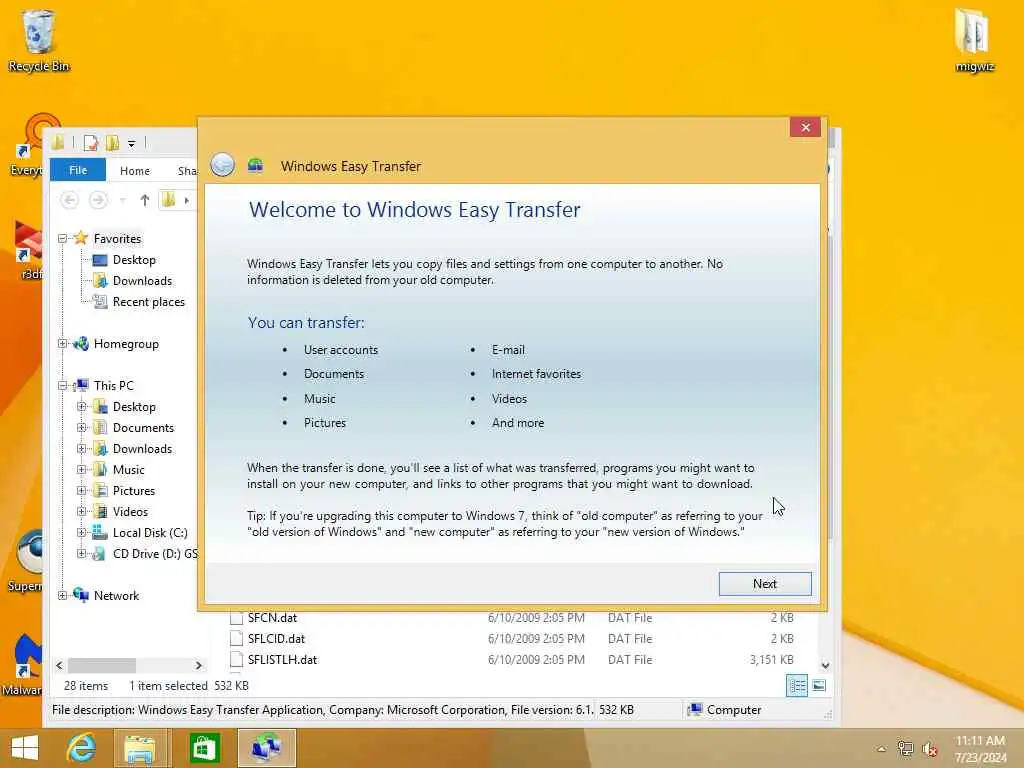Image resolution: width=1024 pixels, height=768 pixels.
Task: Click the Properties quick access icon
Action: [91, 142]
